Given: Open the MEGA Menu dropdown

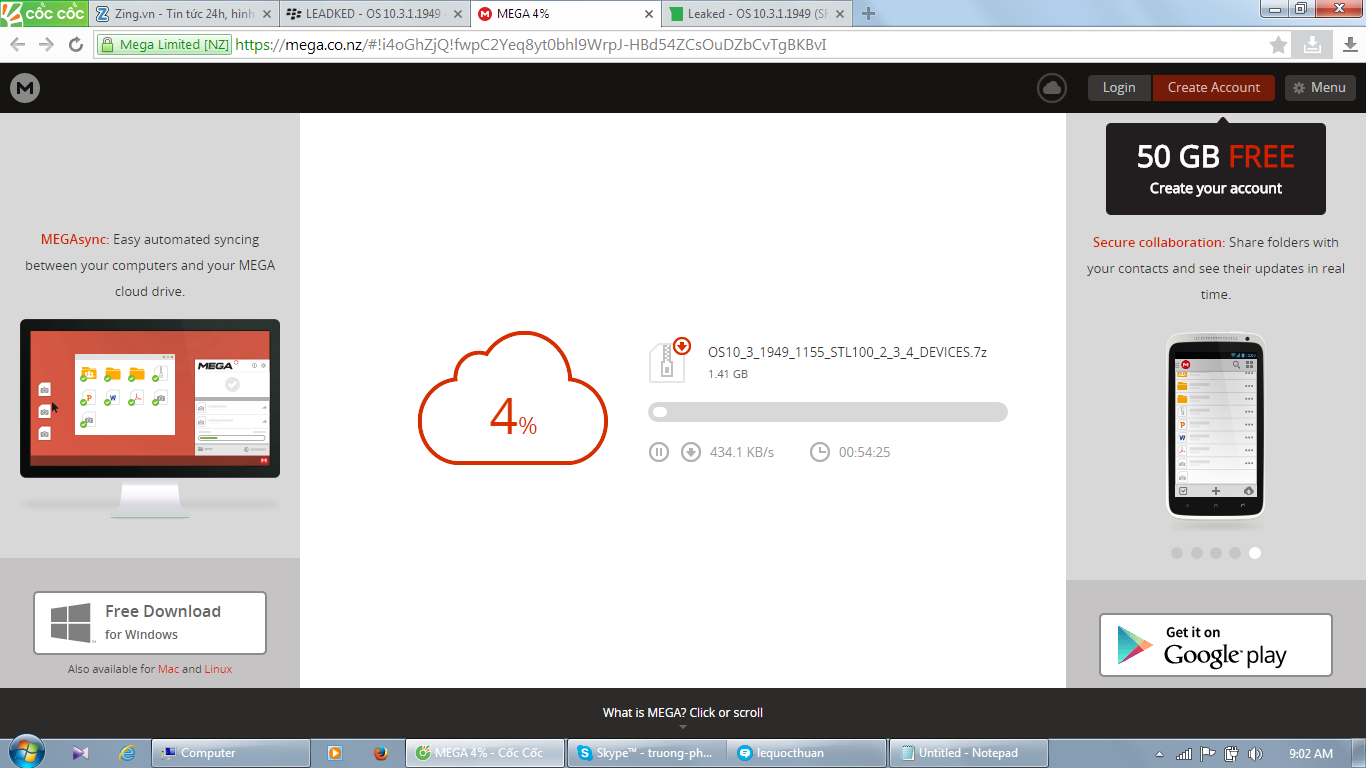Looking at the screenshot, I should click(1319, 88).
